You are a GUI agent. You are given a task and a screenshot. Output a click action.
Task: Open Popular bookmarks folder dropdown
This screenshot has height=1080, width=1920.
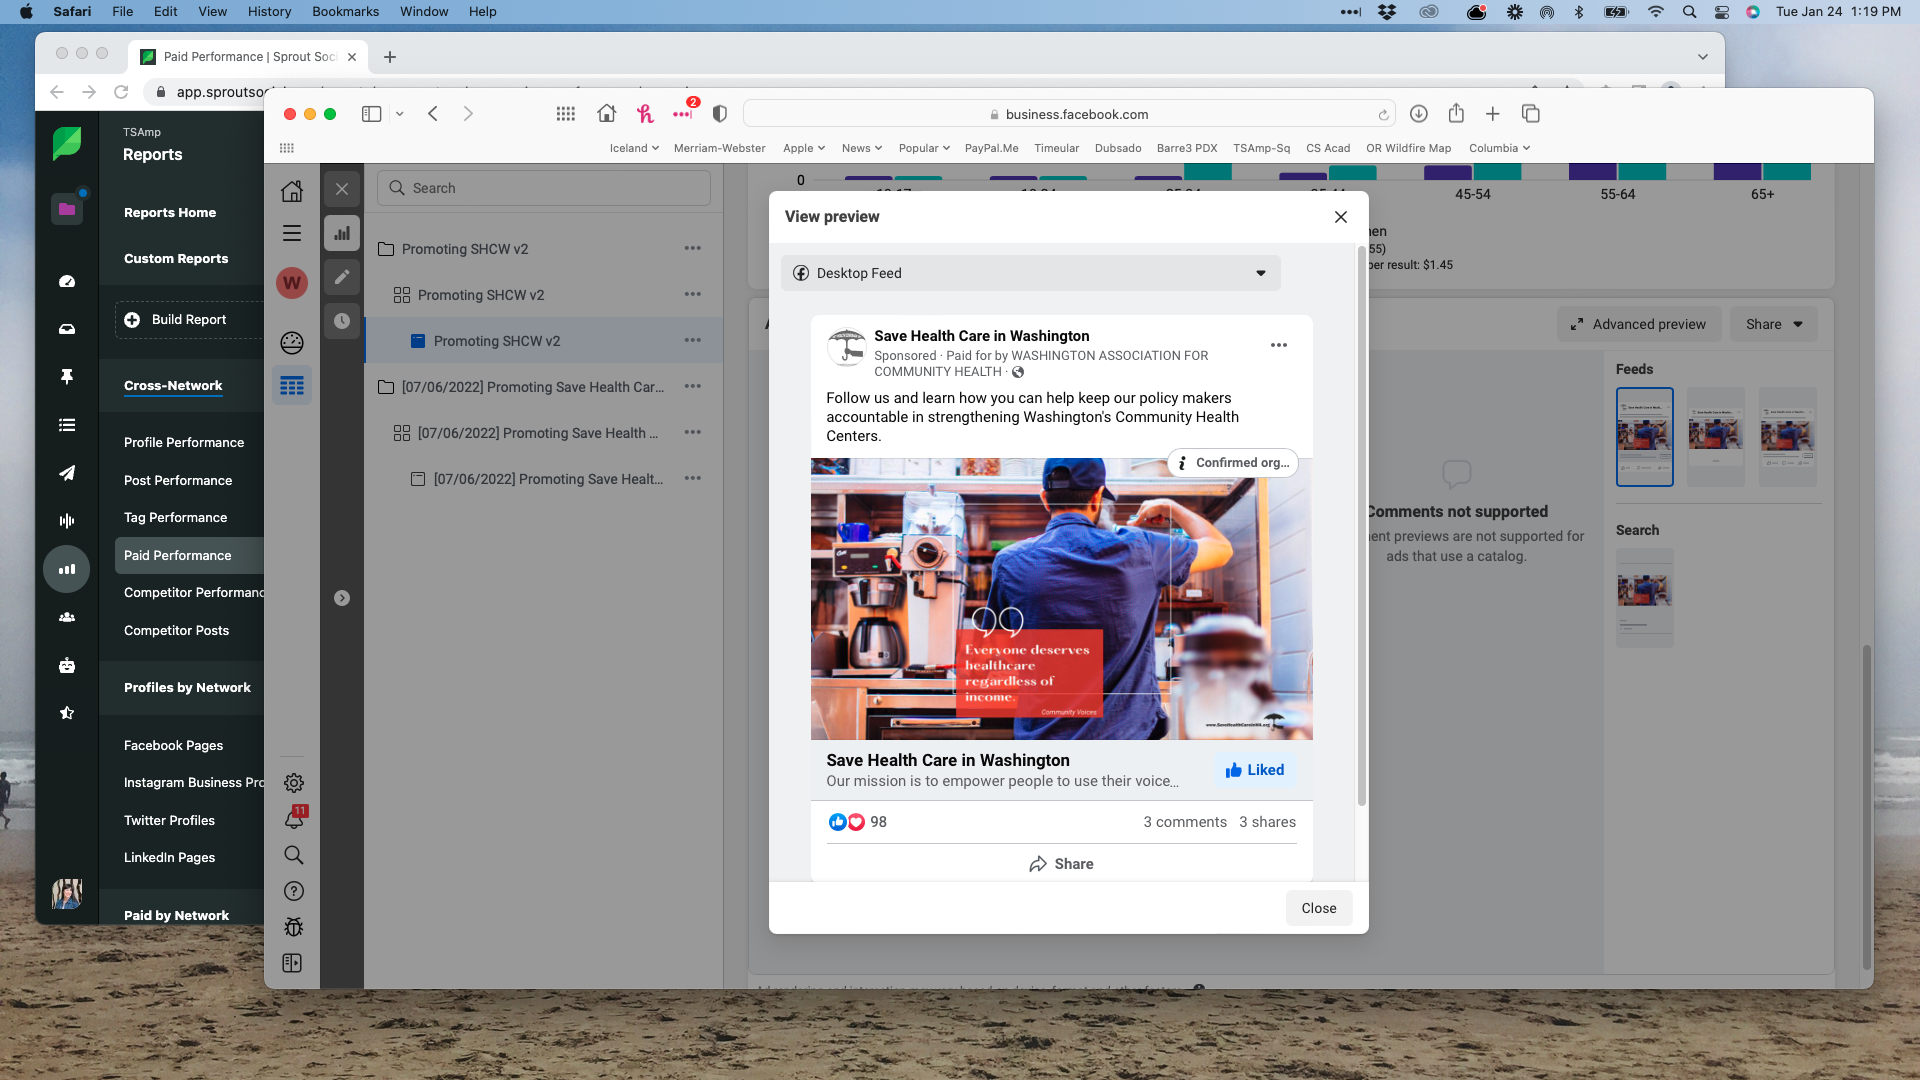tap(924, 148)
